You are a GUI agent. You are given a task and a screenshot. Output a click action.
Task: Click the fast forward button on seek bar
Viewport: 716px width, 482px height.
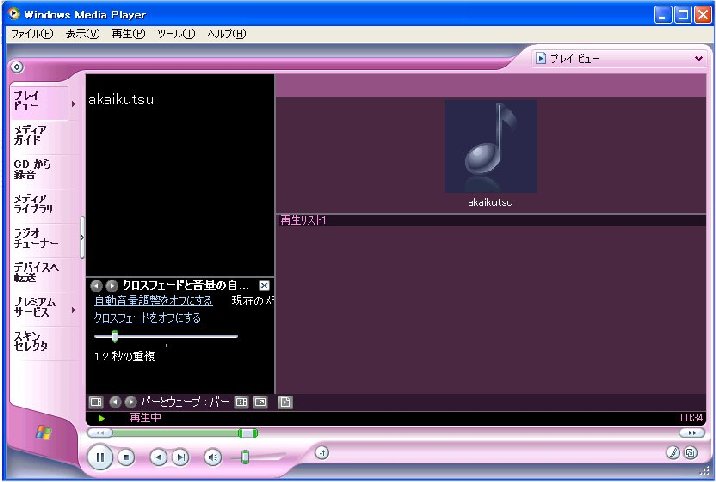691,433
